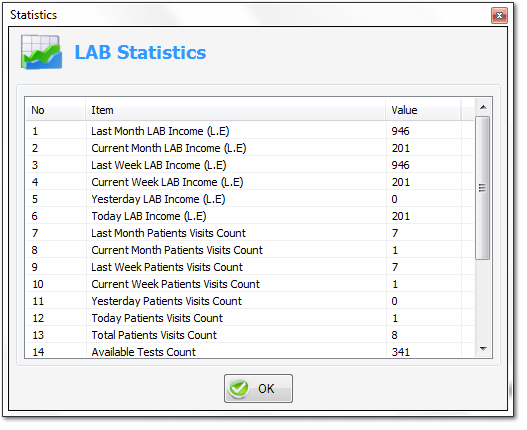
Task: Click the LAB Statistics chart icon
Action: pyautogui.click(x=42, y=53)
